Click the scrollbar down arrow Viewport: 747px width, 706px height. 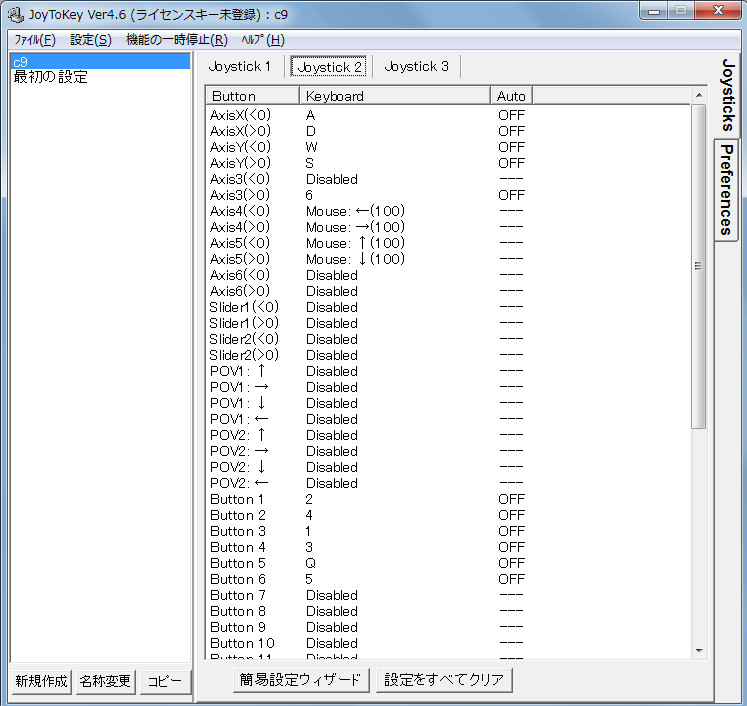[699, 650]
